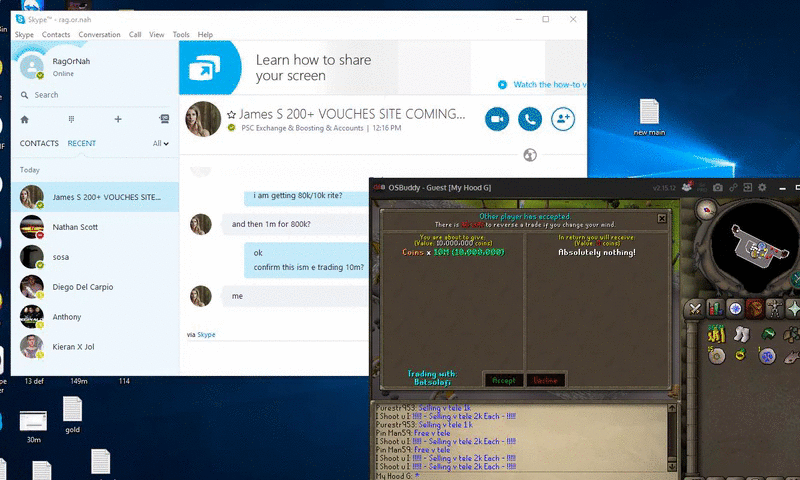Open the 'new main' desktop file
The height and width of the screenshot is (480, 800).
[x=649, y=117]
